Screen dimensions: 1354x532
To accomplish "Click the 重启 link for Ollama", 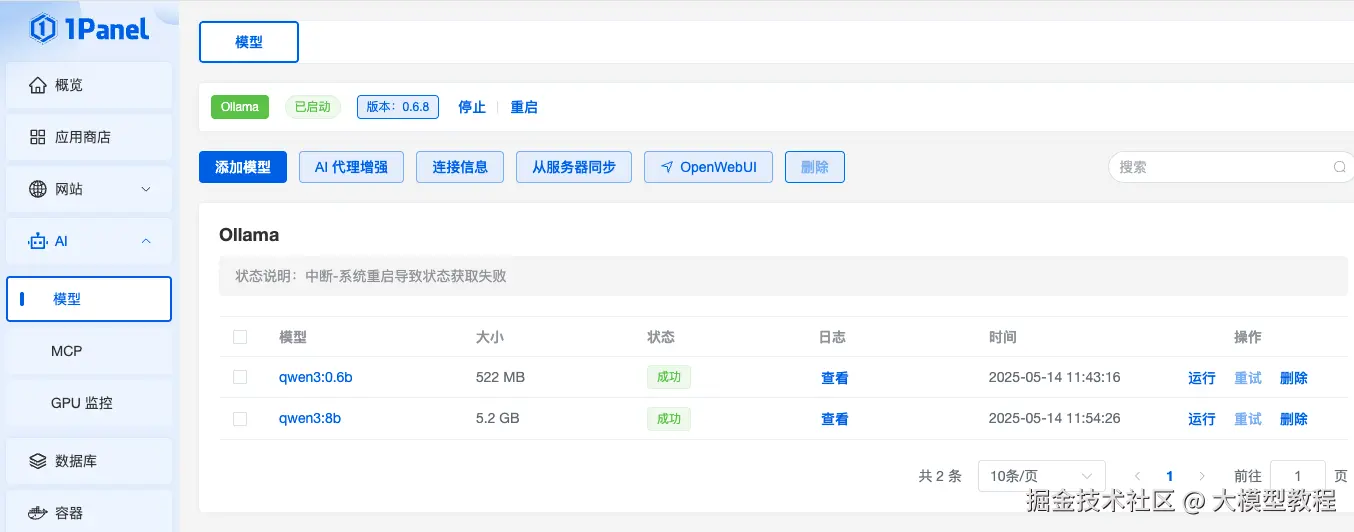I will (524, 107).
